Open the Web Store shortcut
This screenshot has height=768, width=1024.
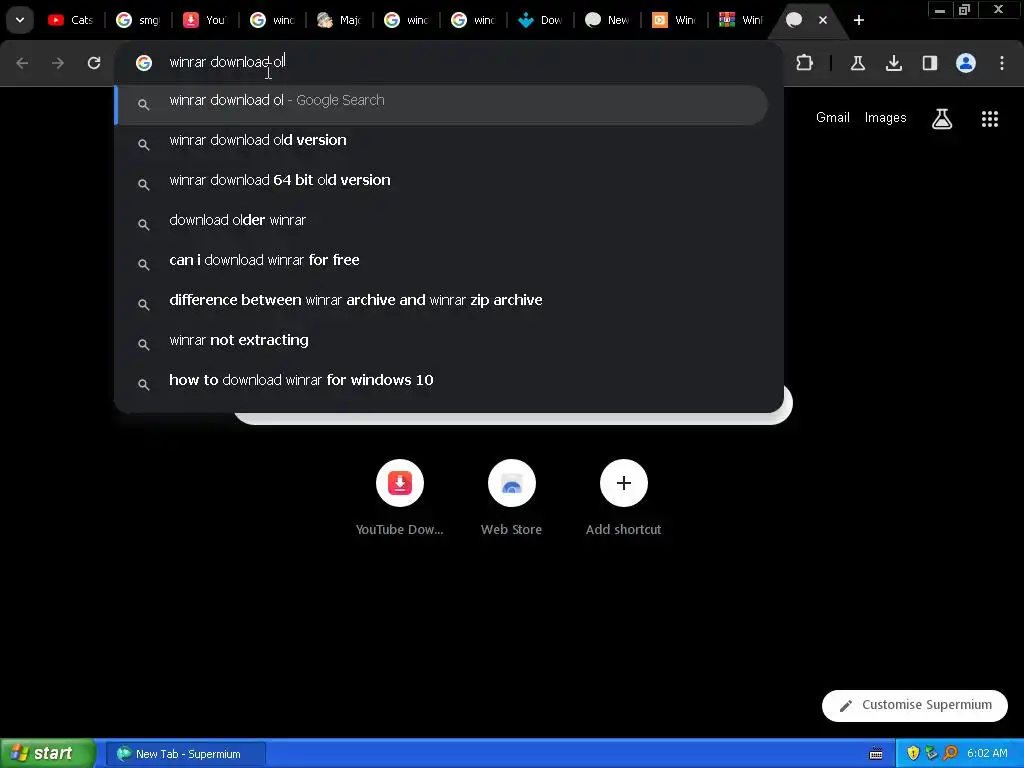tap(511, 498)
